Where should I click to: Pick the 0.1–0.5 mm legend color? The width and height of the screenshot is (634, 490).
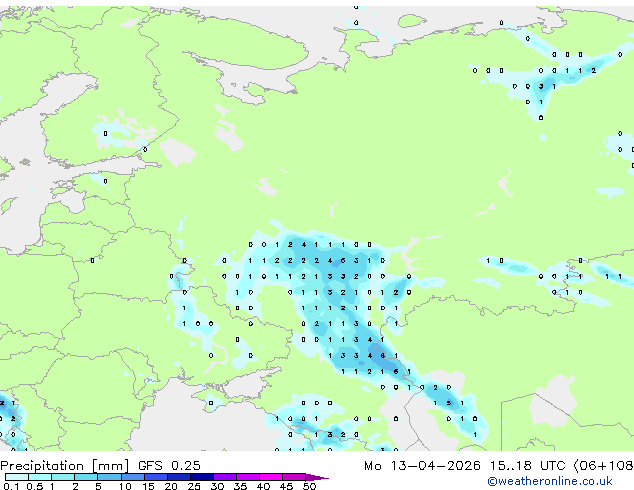coord(17,477)
